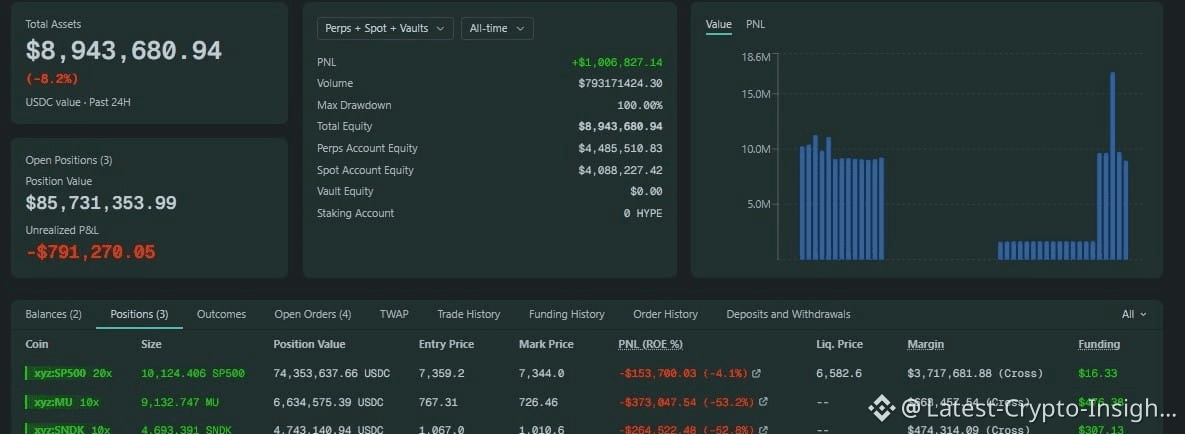The height and width of the screenshot is (434, 1185).
Task: Select the Positions (3) tab
Action: point(139,314)
